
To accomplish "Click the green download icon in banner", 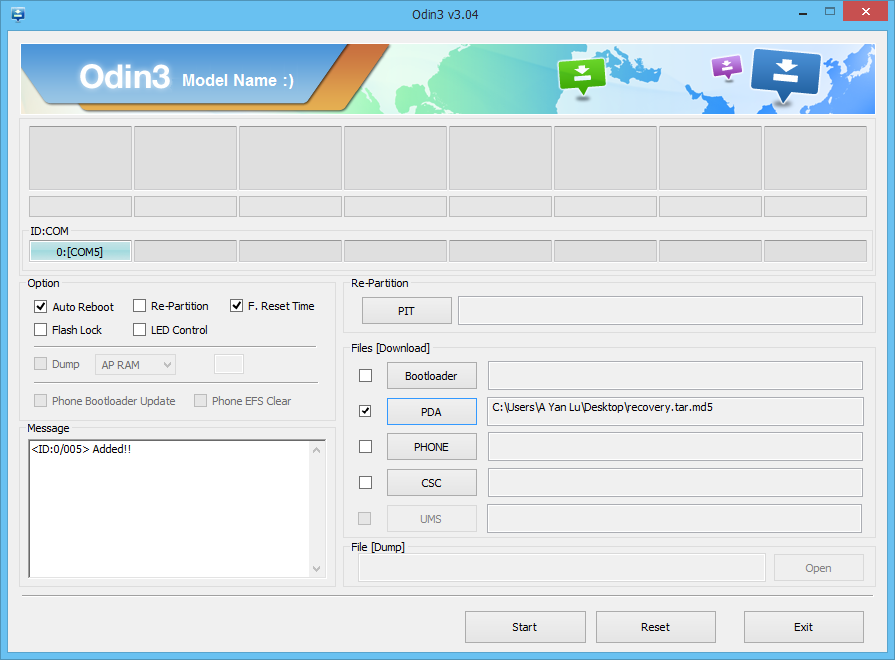I will [x=582, y=77].
